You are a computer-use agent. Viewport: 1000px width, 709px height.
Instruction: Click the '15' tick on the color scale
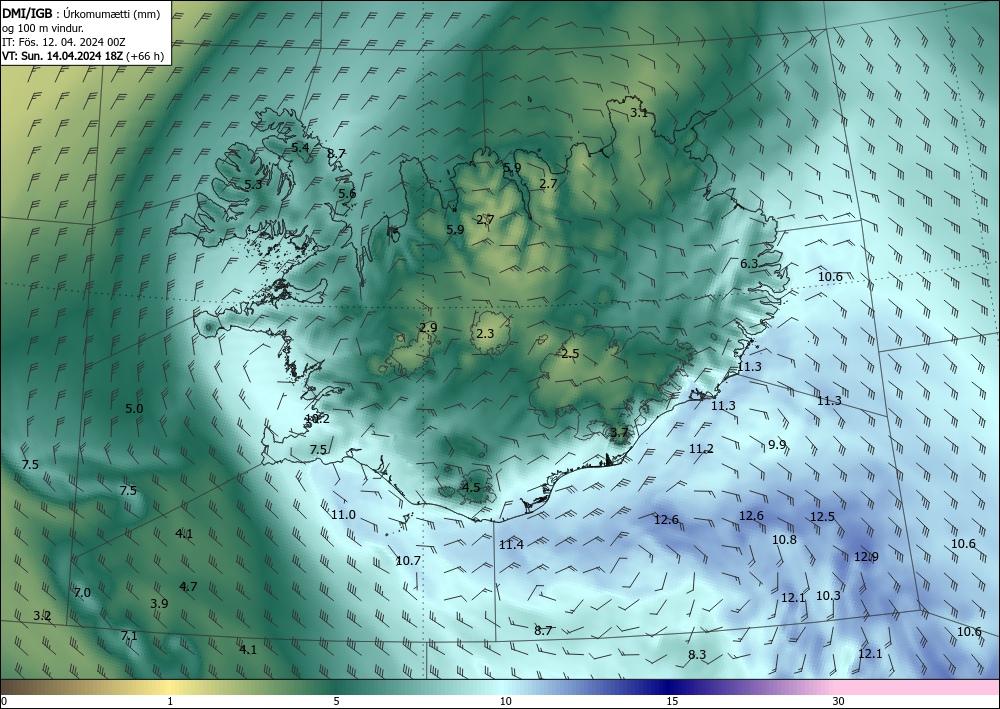click(x=672, y=701)
